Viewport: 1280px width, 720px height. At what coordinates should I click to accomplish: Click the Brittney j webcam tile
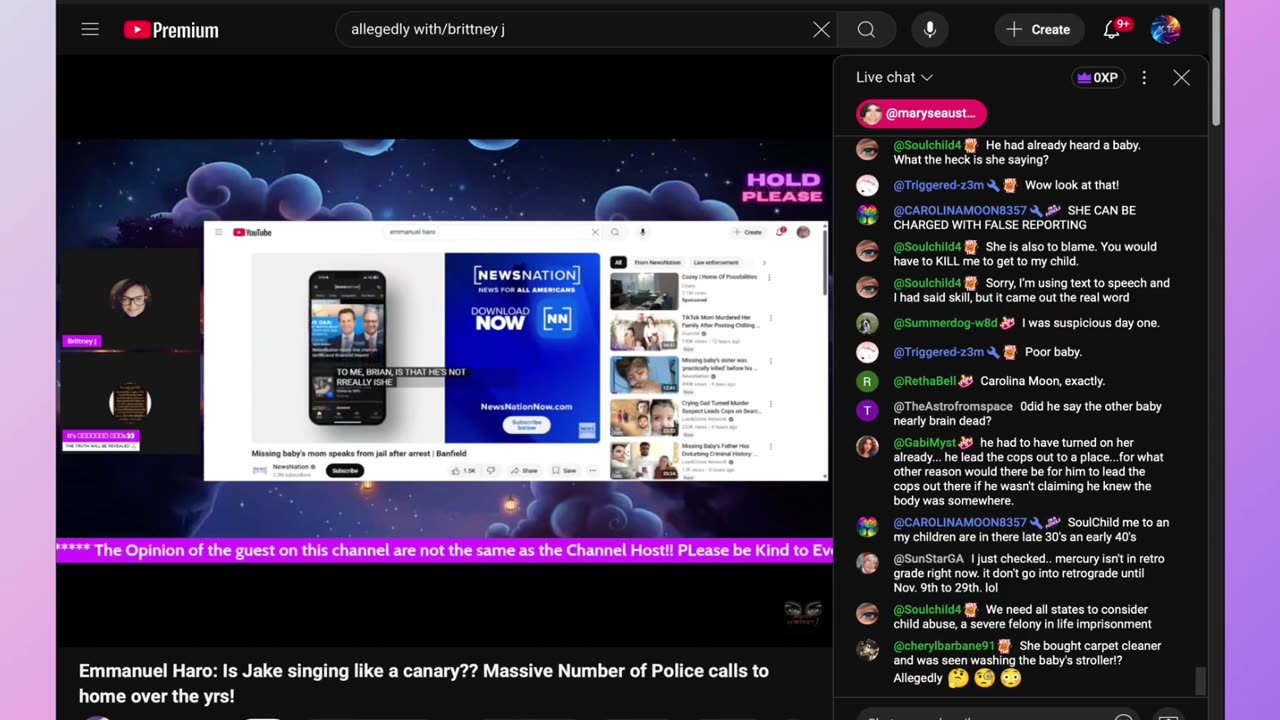(129, 298)
